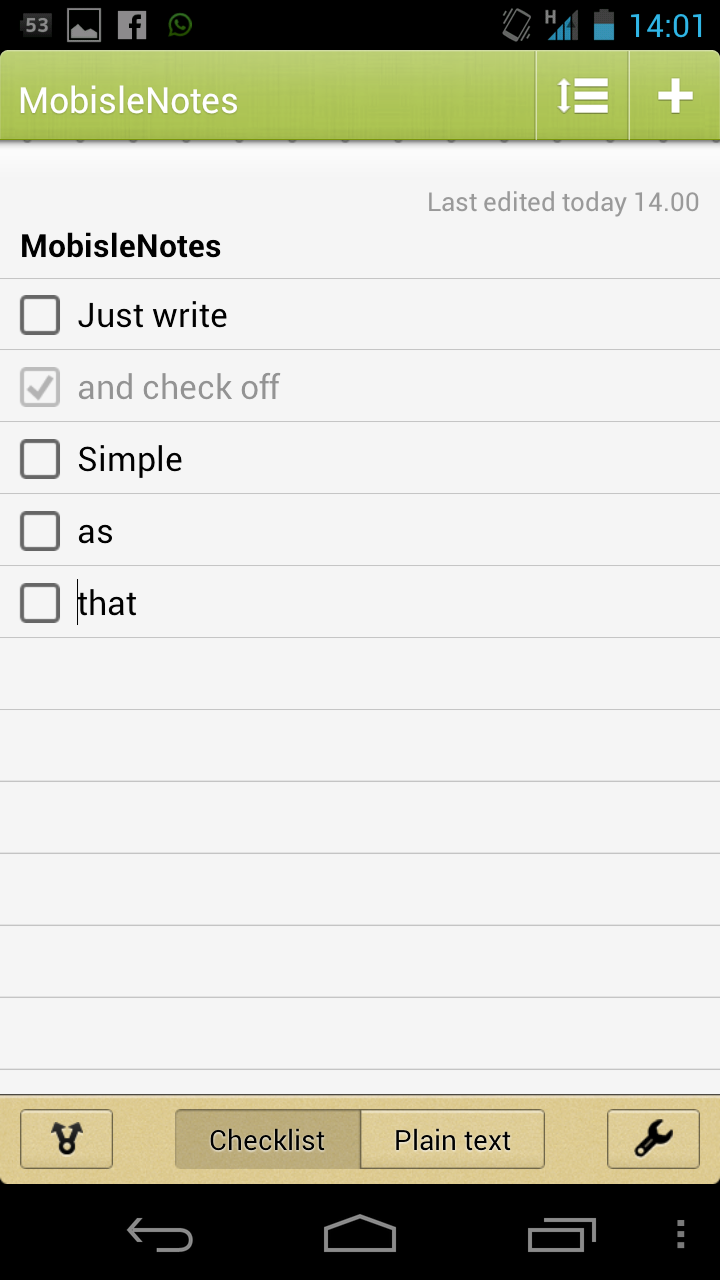Switch to Checklist mode
720x1280 pixels.
(x=267, y=1139)
